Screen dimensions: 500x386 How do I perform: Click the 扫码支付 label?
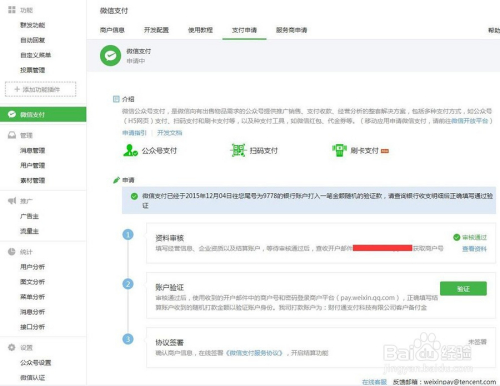coord(264,151)
